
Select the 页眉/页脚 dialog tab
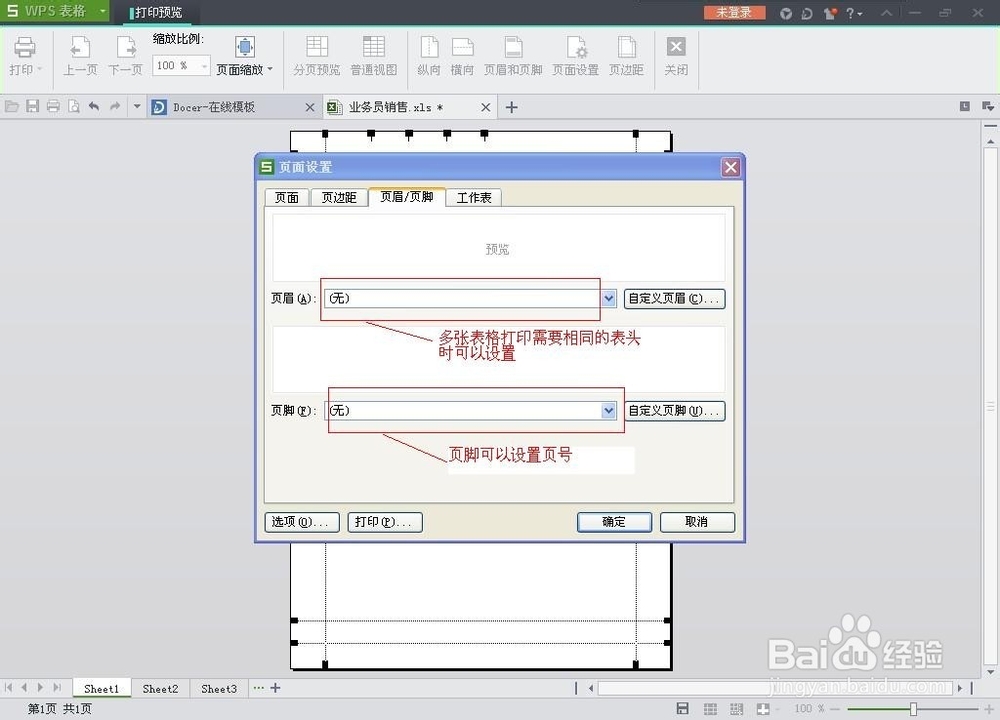[x=407, y=197]
